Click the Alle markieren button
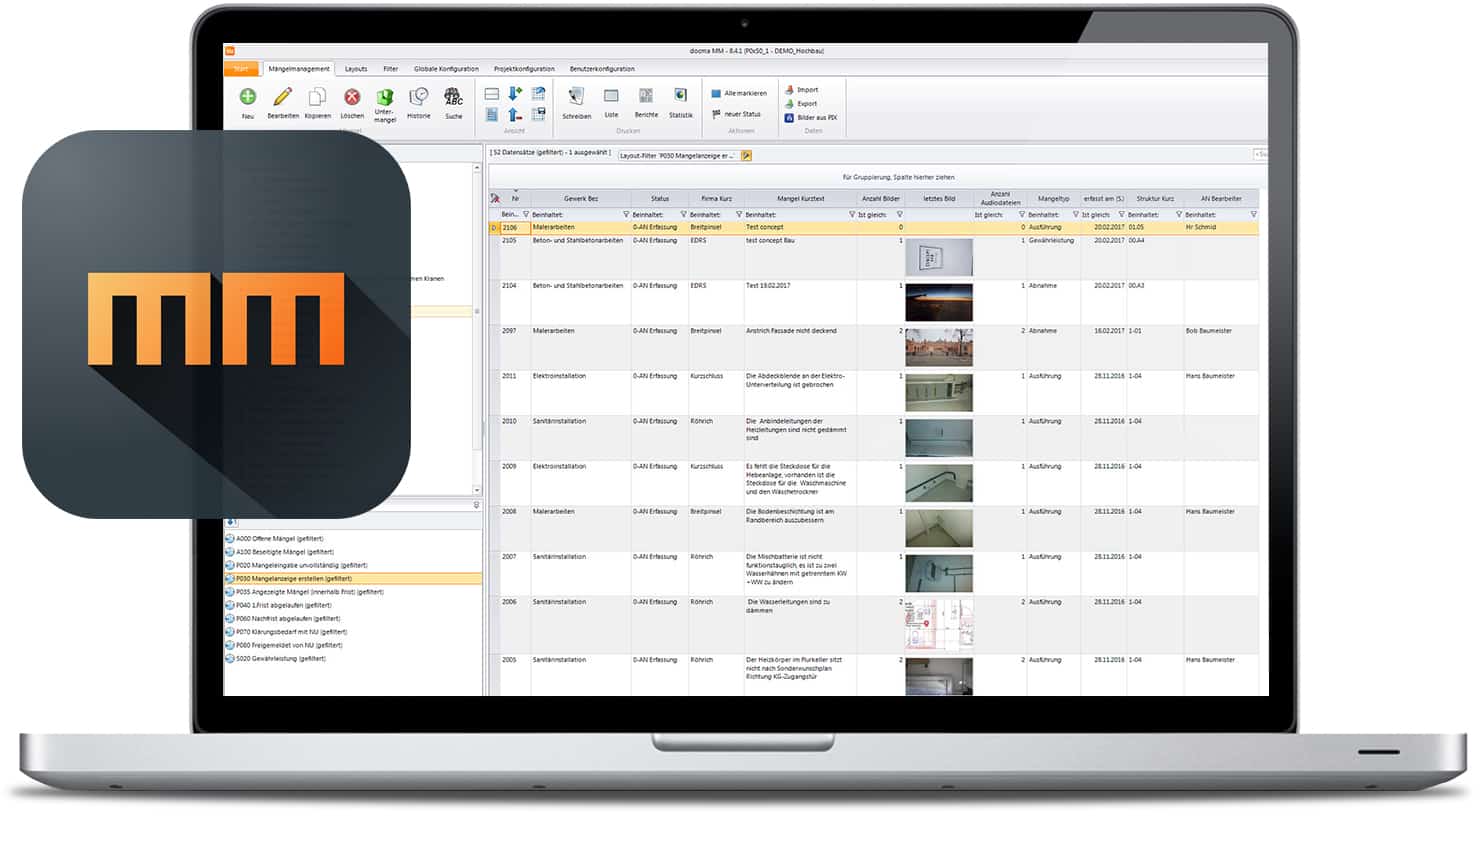Viewport: 1480px width, 852px height. (x=739, y=93)
